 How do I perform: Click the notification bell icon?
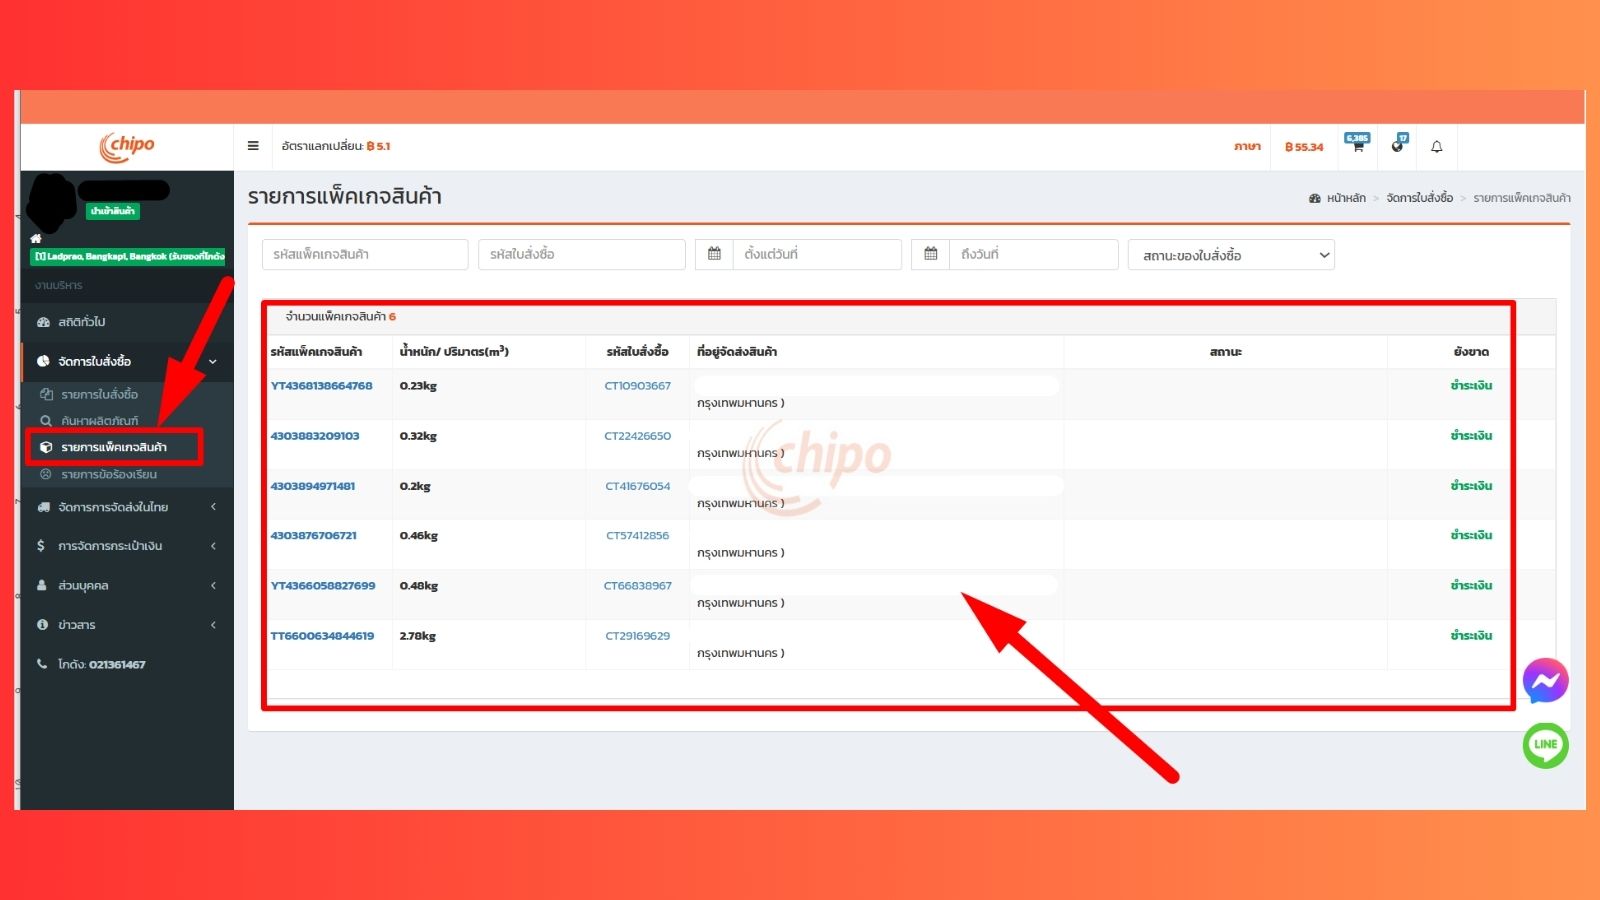point(1436,147)
